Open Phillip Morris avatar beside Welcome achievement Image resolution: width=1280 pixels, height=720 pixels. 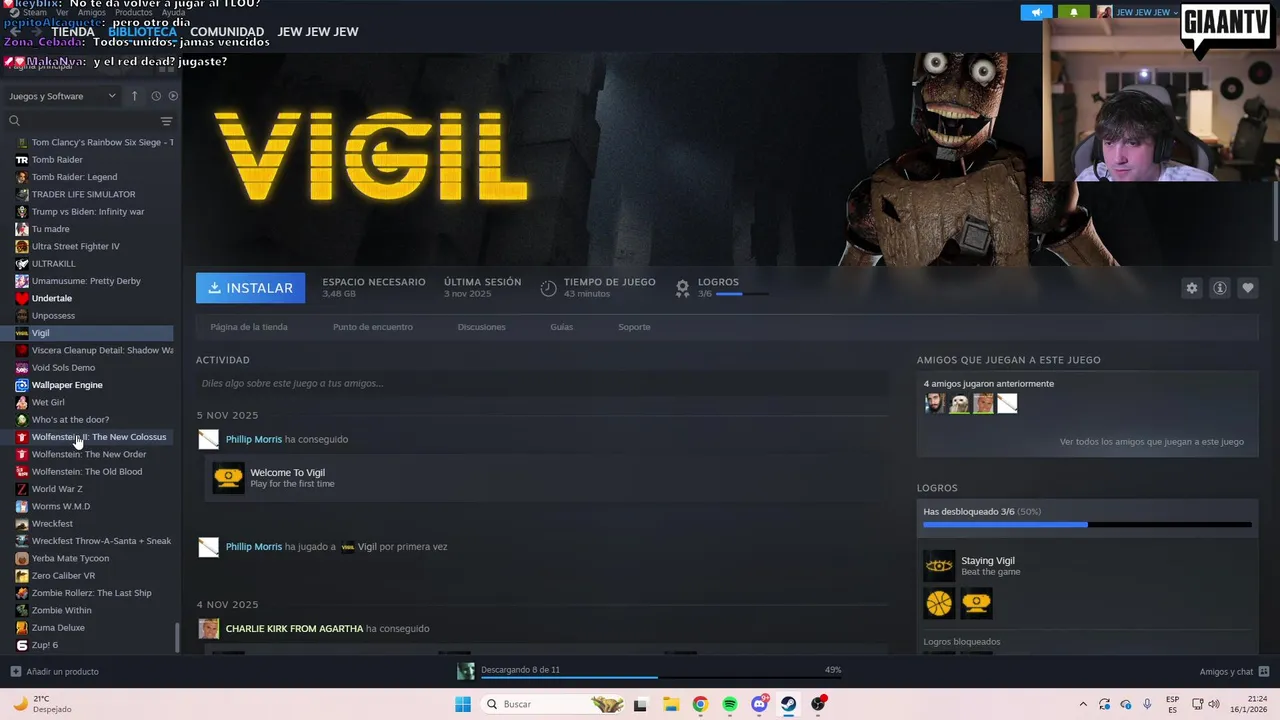tap(208, 439)
